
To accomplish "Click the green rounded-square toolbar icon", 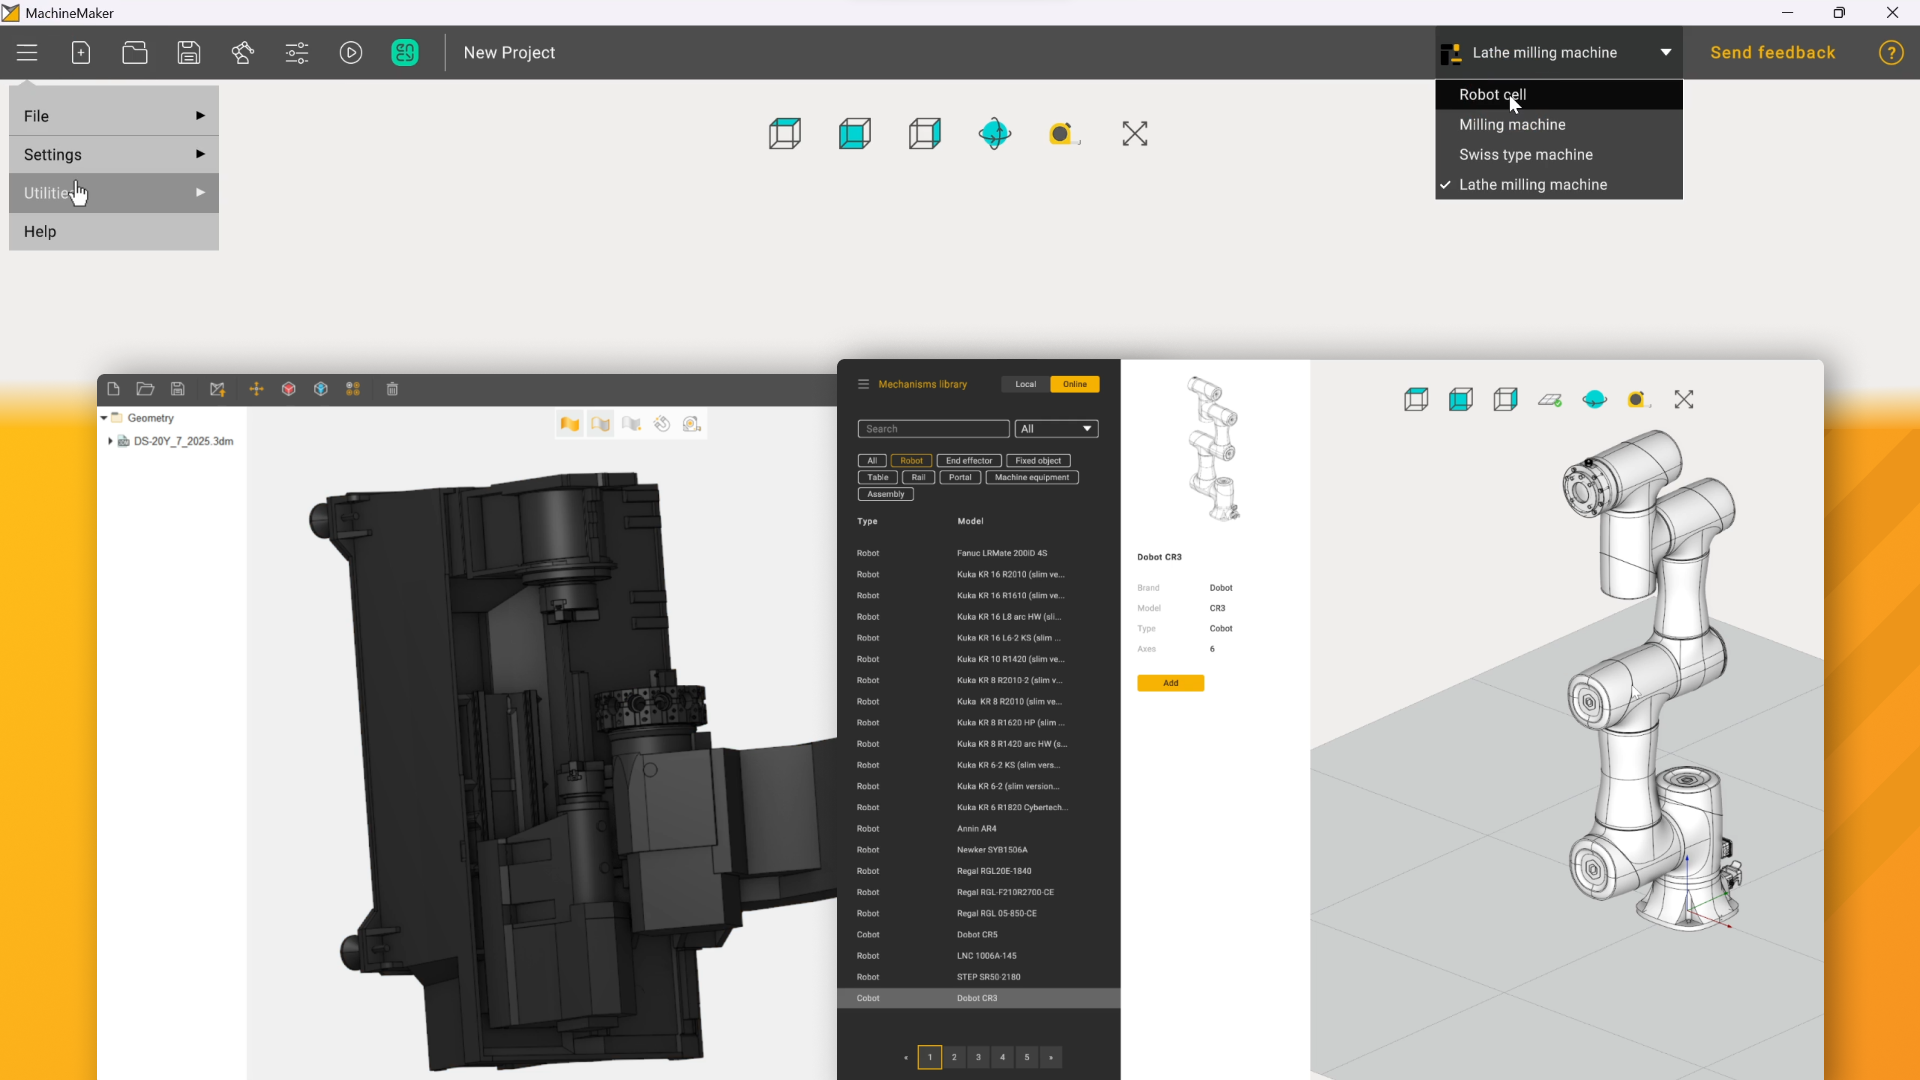I will tap(405, 53).
